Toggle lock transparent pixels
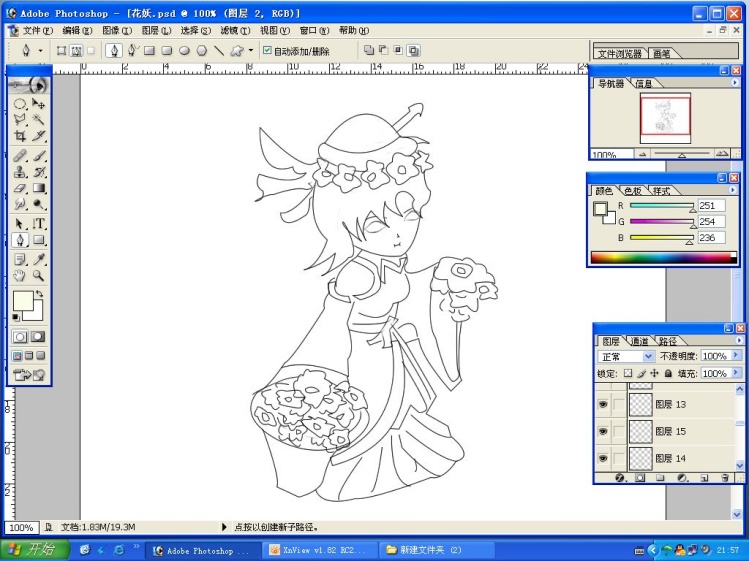The image size is (749, 561). point(628,373)
